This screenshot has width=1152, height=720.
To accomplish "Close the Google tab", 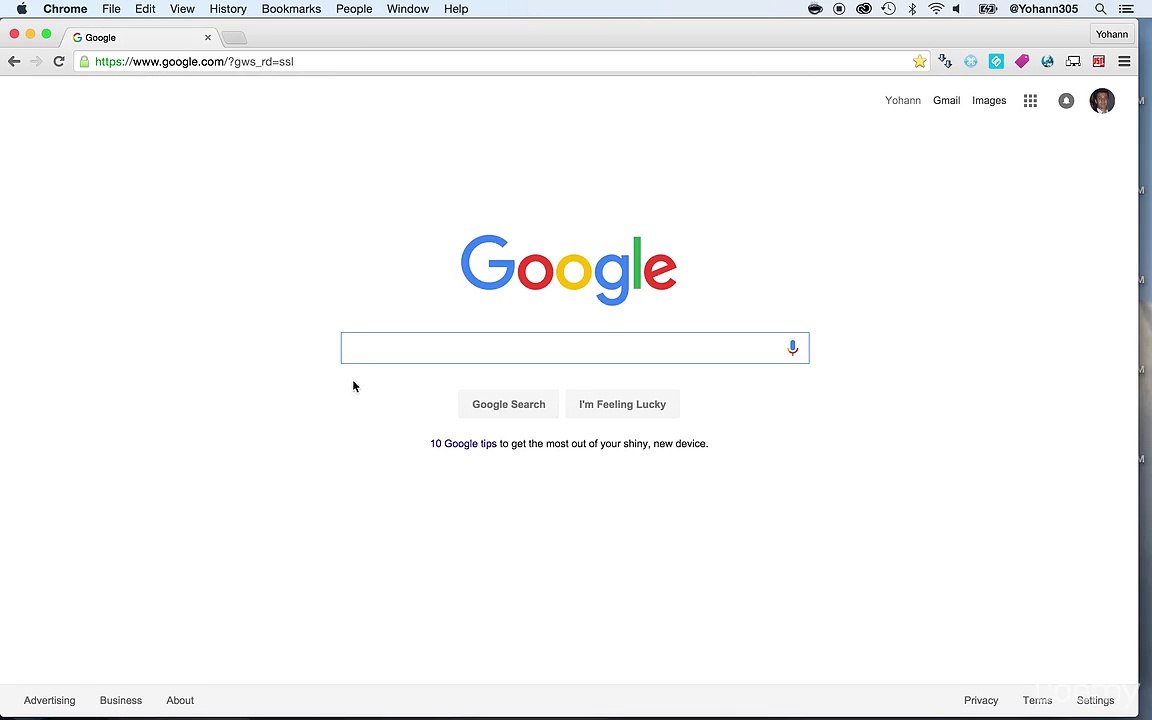I will [208, 37].
